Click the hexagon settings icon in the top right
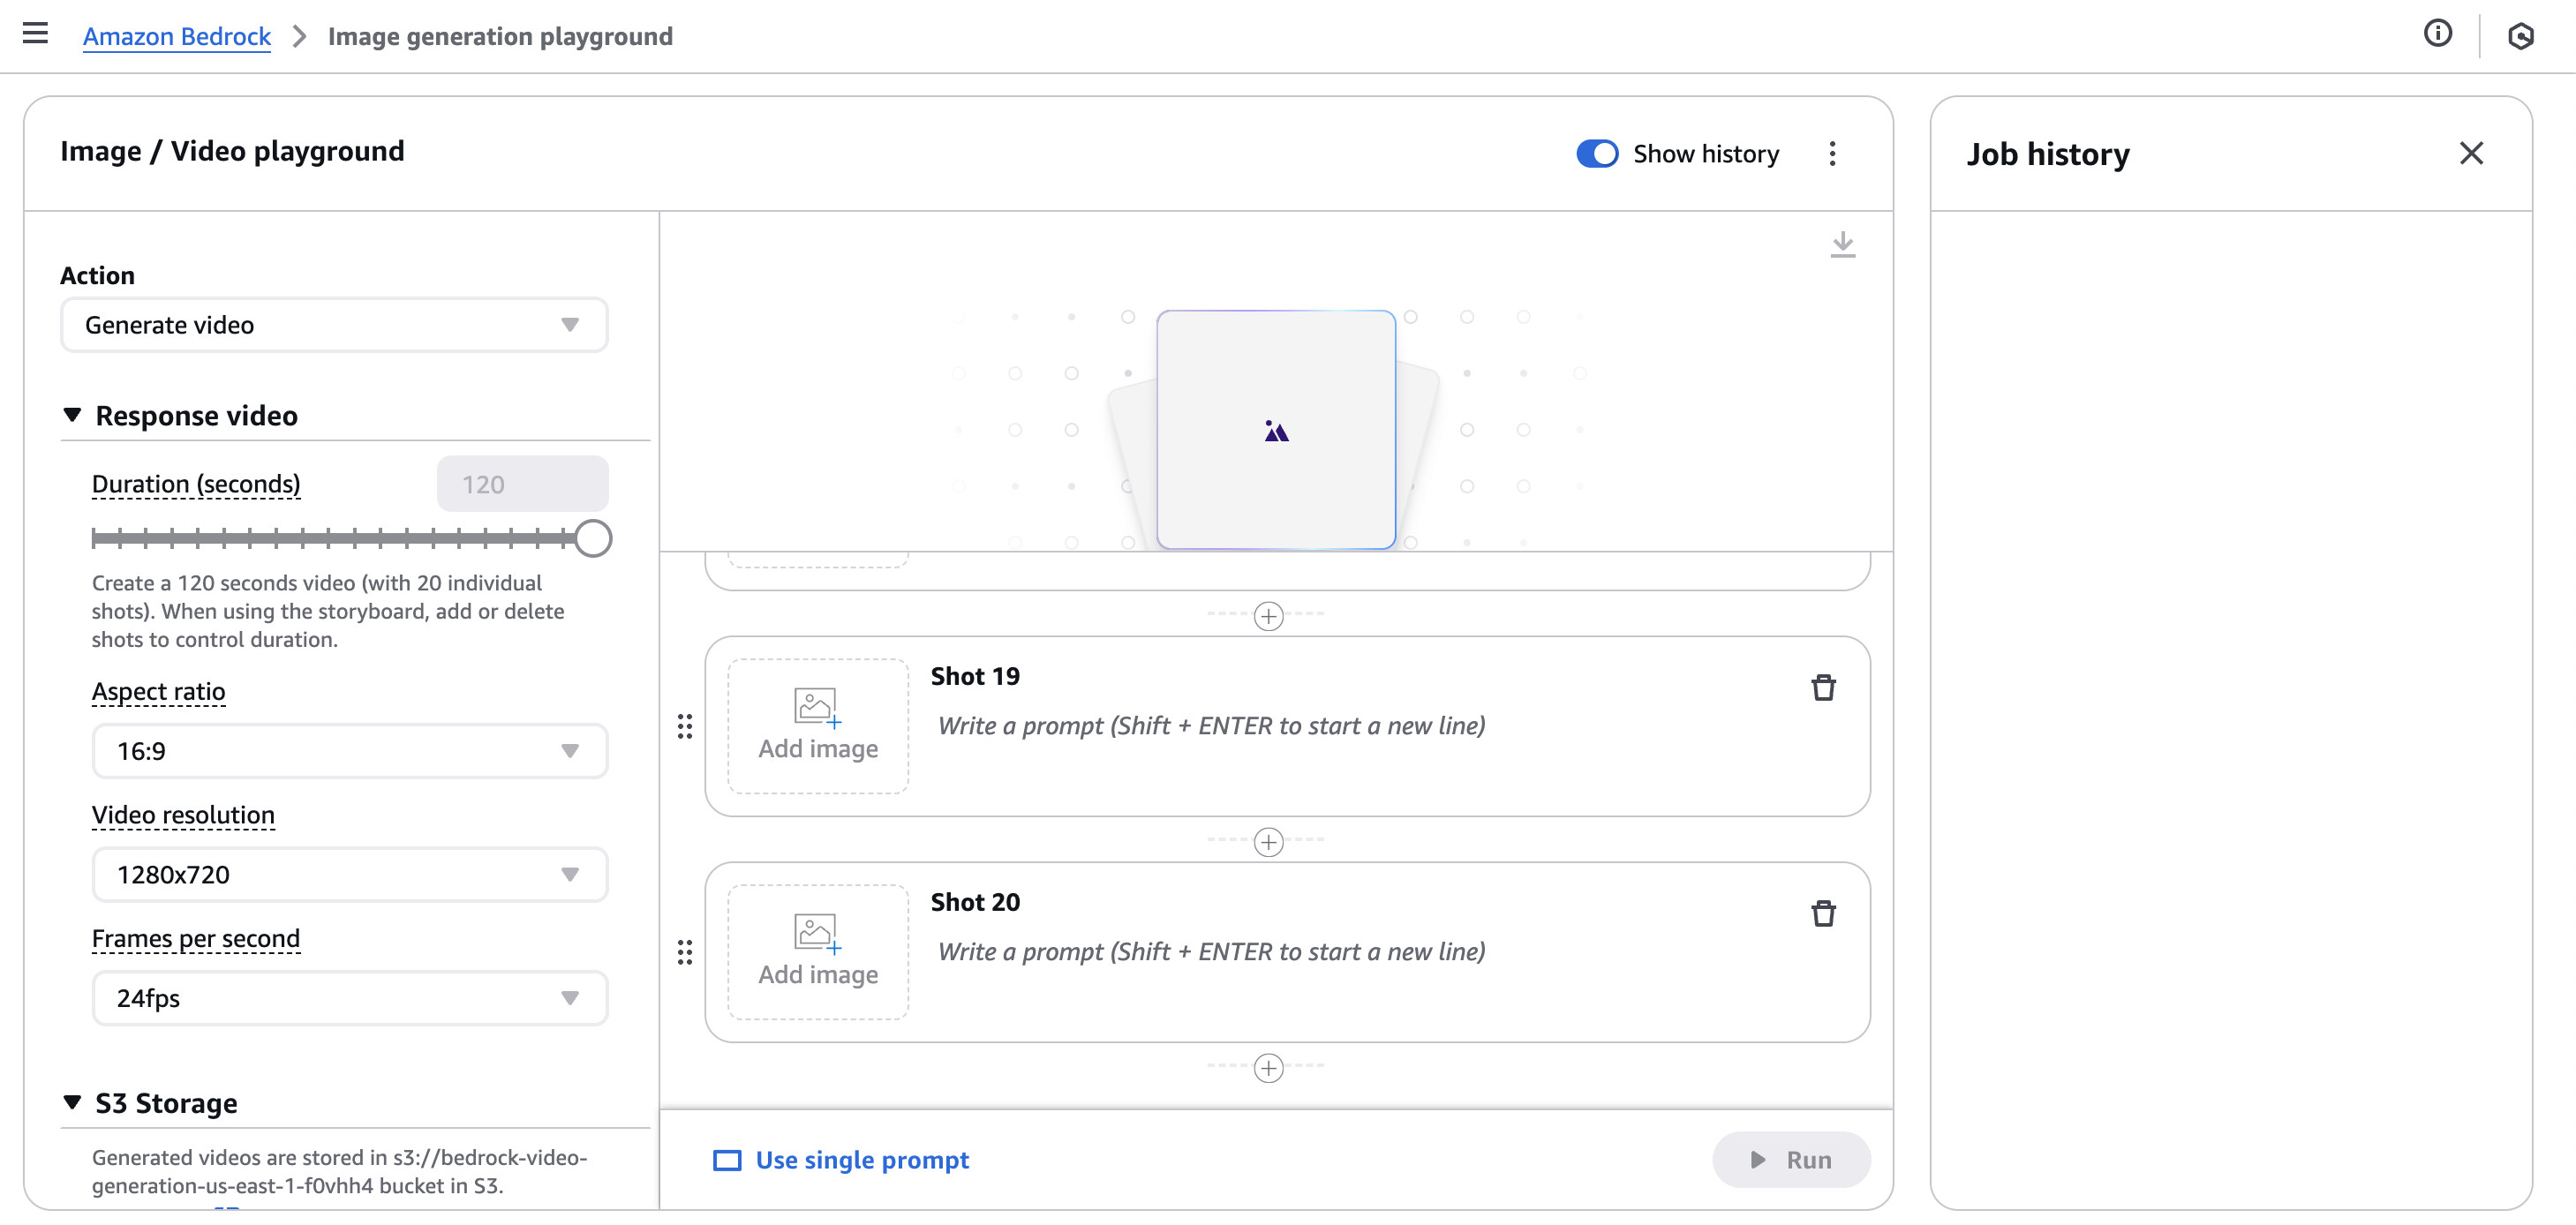The height and width of the screenshot is (1225, 2576). (2520, 36)
